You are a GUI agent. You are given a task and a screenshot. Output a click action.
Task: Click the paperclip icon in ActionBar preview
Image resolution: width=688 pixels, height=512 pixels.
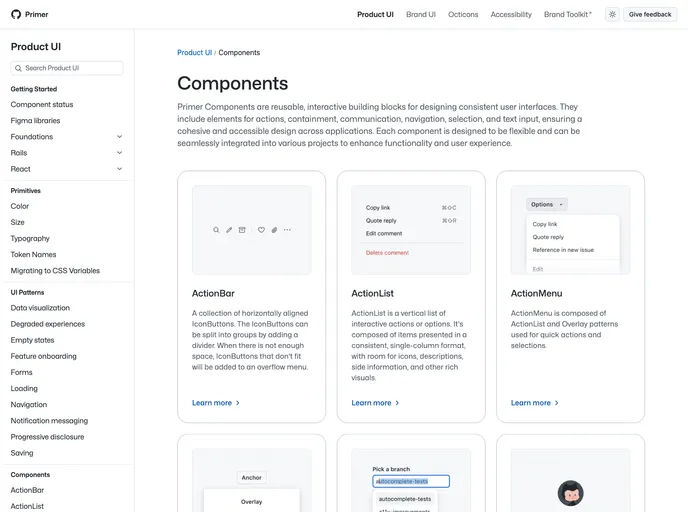[x=274, y=230]
